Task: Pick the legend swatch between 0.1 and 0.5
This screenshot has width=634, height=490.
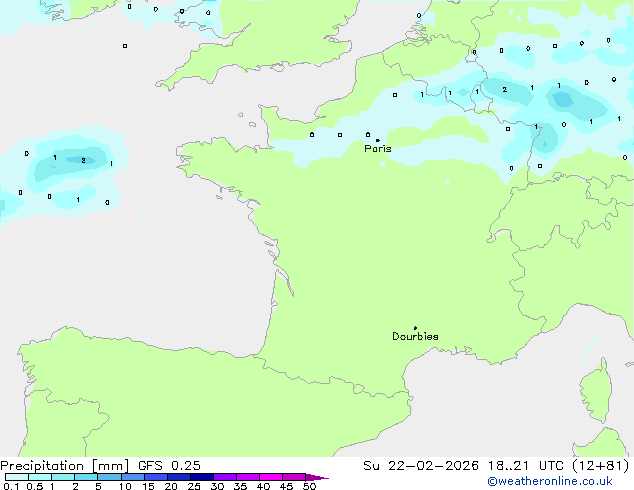Action: 17,477
